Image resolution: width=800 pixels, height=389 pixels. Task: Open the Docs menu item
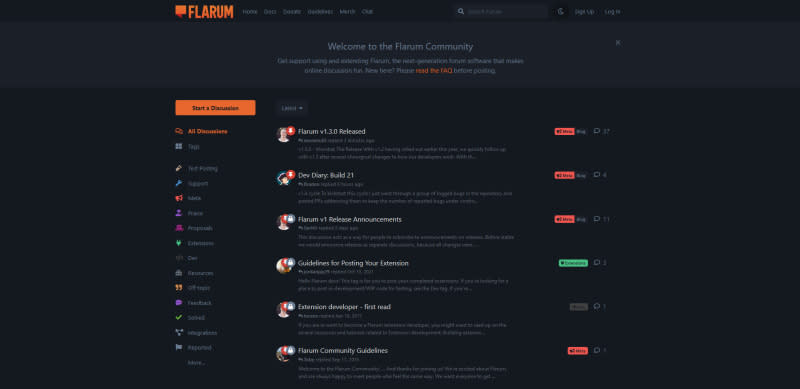click(x=270, y=11)
